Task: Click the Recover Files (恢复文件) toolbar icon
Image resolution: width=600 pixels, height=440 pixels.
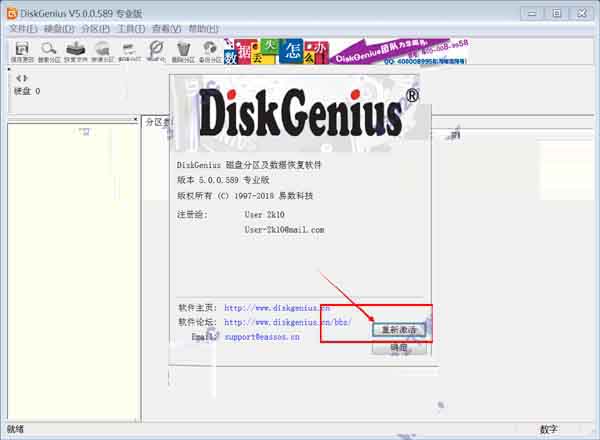Action: (x=76, y=52)
